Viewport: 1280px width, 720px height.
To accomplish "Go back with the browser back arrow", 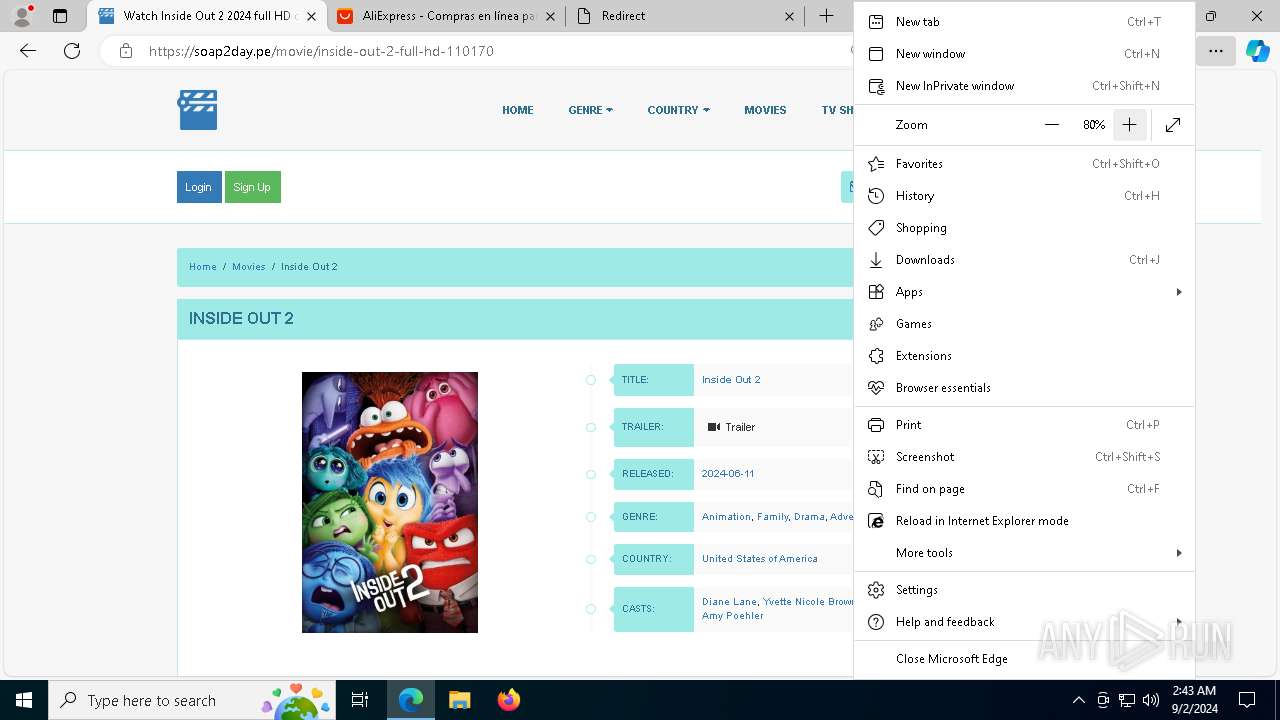I will coord(28,51).
